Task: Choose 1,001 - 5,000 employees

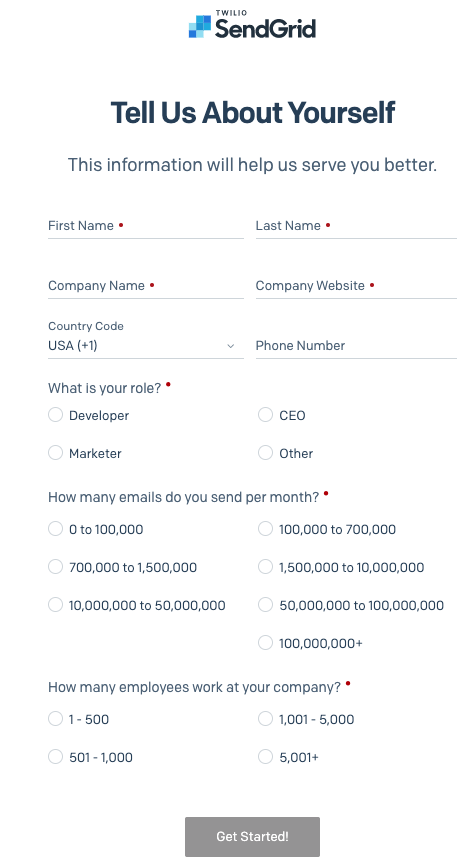Action: (x=266, y=719)
